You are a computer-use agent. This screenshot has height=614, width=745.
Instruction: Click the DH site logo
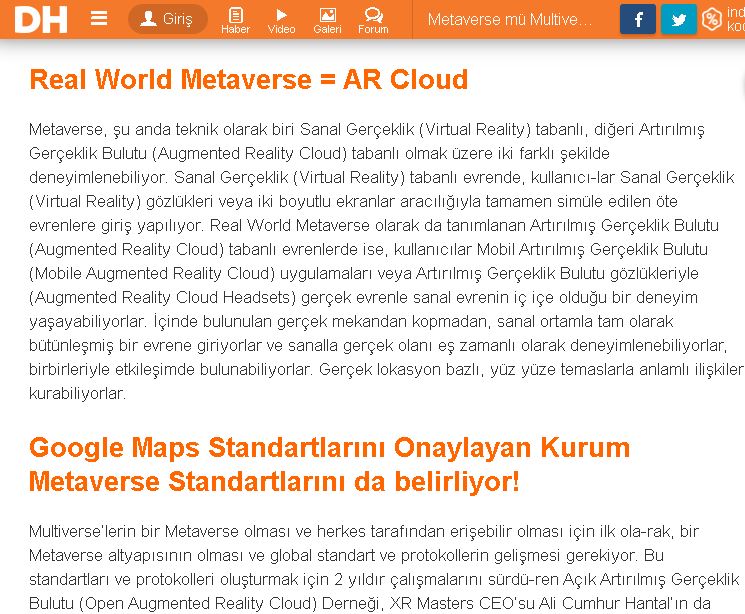click(x=40, y=19)
